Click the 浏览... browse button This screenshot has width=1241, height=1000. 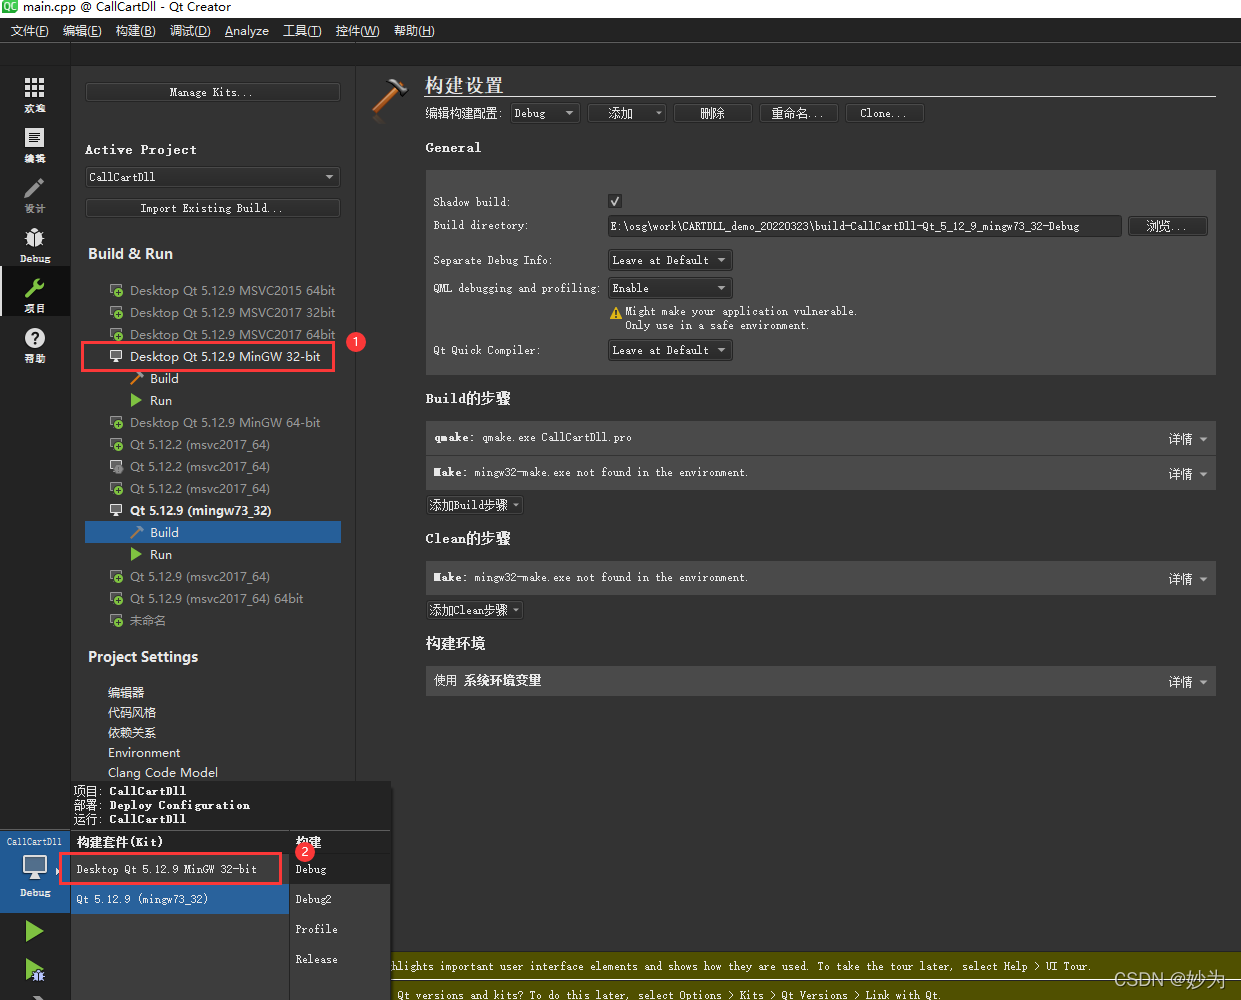pos(1168,226)
